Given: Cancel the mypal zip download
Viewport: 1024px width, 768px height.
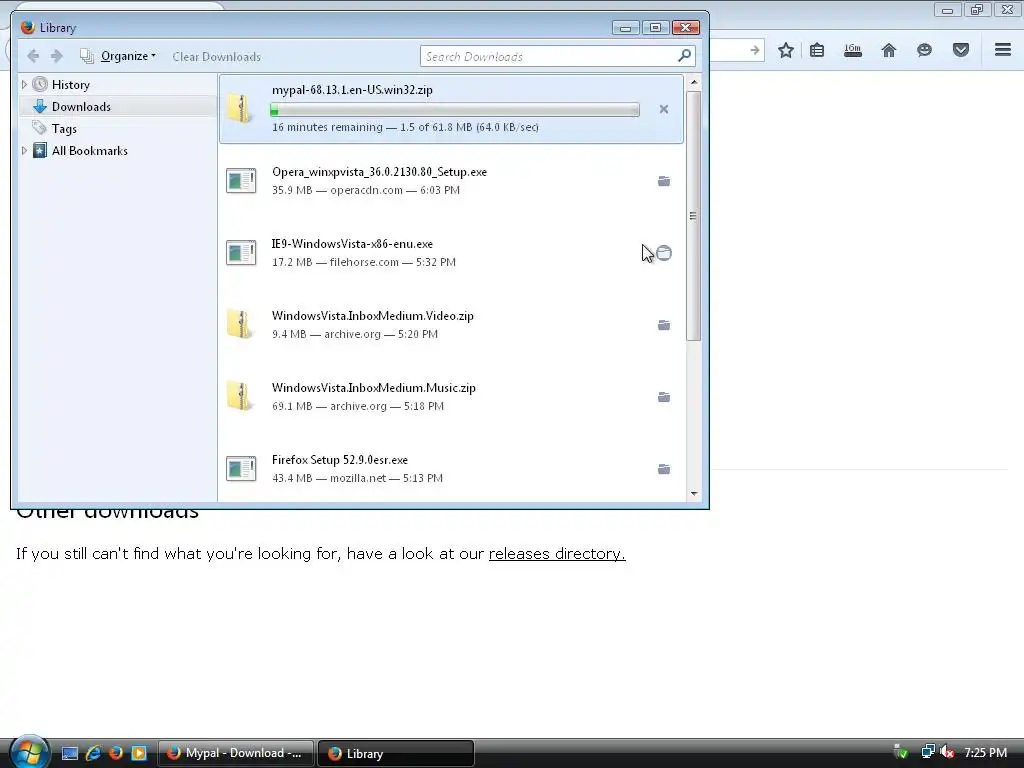Looking at the screenshot, I should click(x=664, y=109).
